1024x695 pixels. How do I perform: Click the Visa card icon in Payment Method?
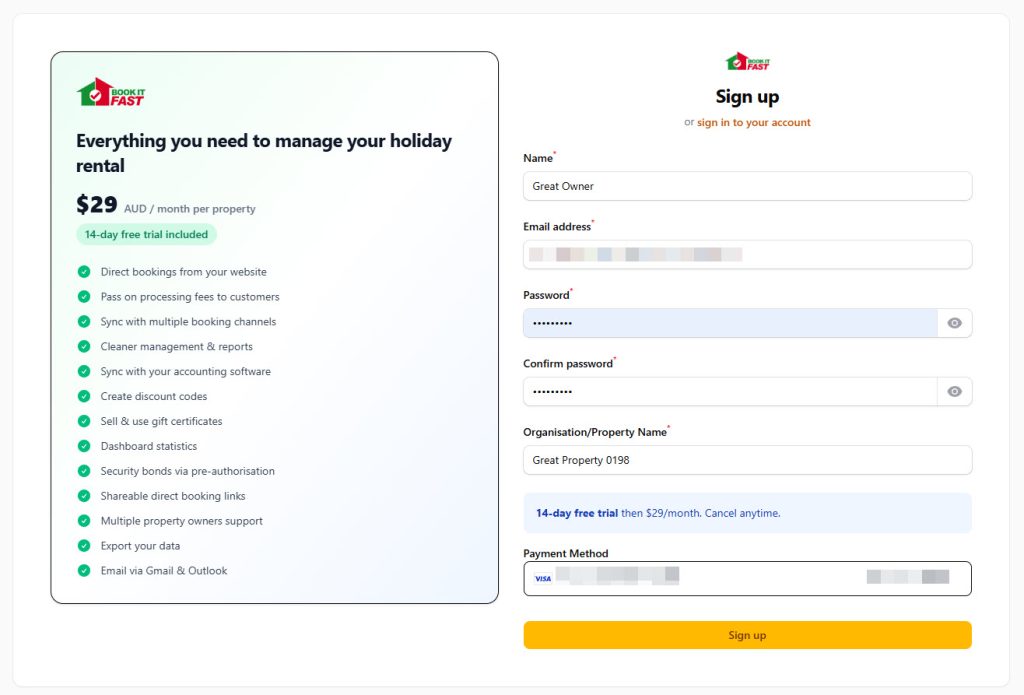543,578
